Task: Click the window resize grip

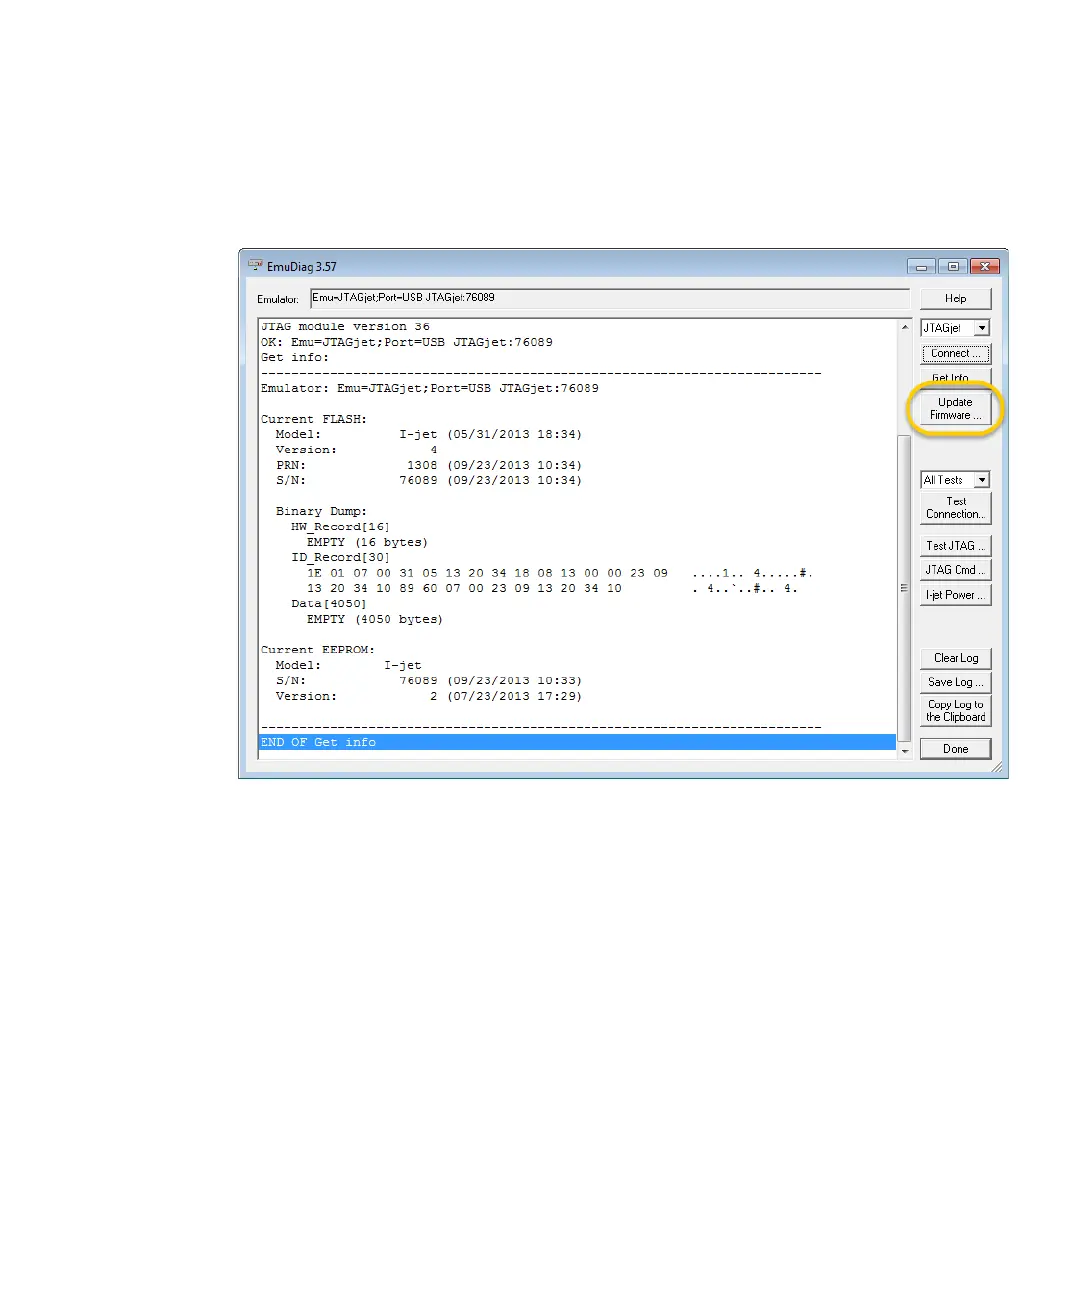Action: (x=997, y=768)
